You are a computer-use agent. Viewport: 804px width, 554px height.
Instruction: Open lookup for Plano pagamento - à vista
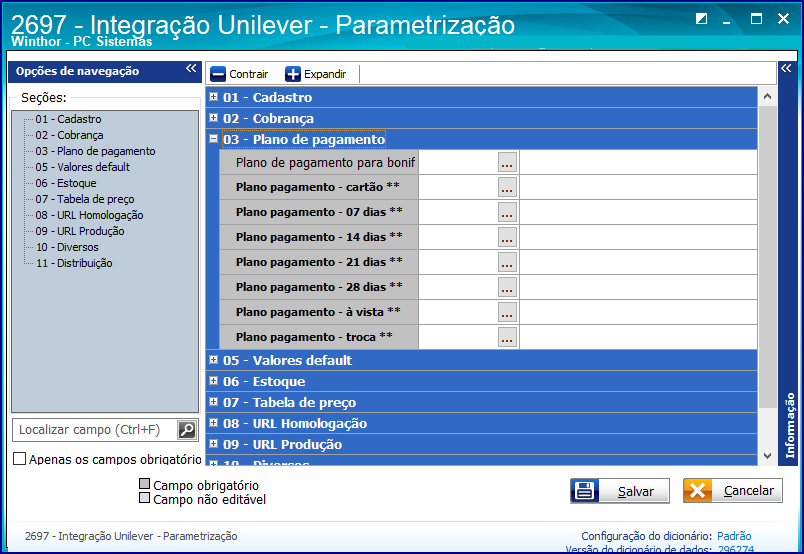click(507, 312)
